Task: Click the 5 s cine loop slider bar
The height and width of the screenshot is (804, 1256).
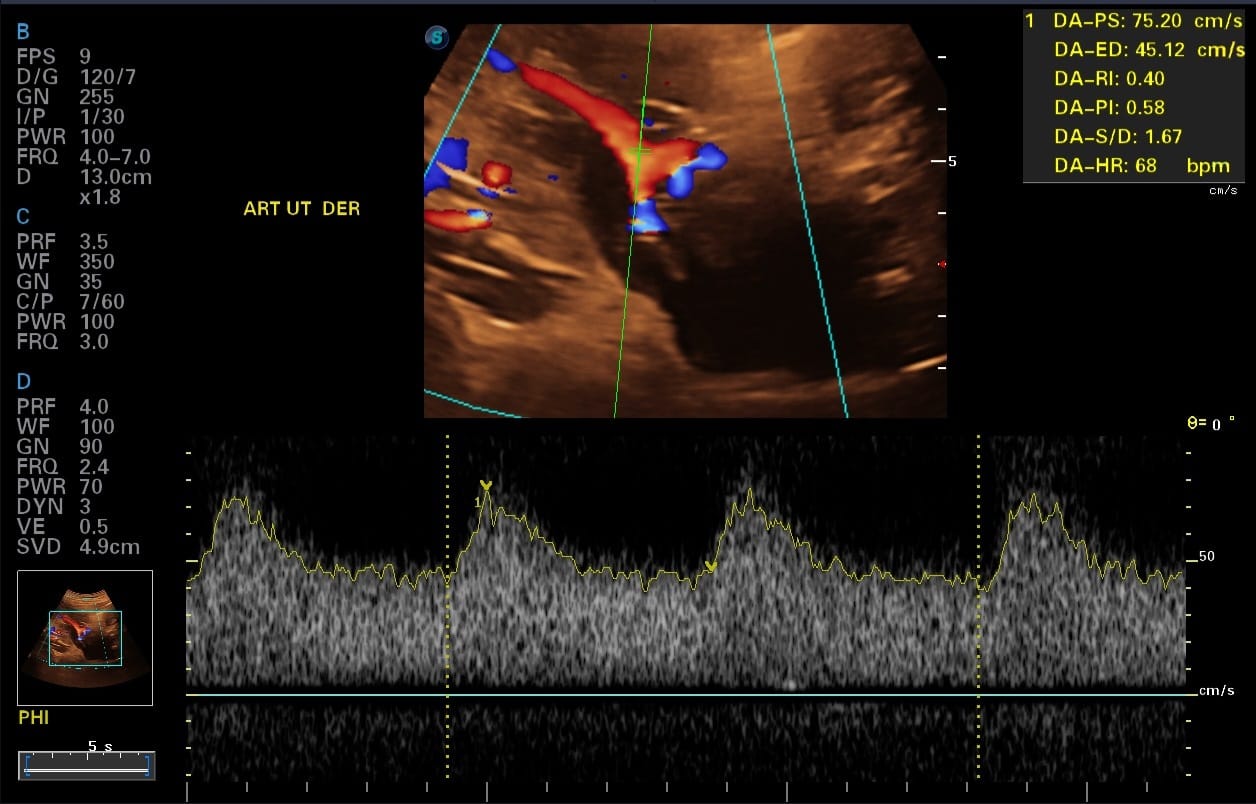Action: [x=87, y=766]
